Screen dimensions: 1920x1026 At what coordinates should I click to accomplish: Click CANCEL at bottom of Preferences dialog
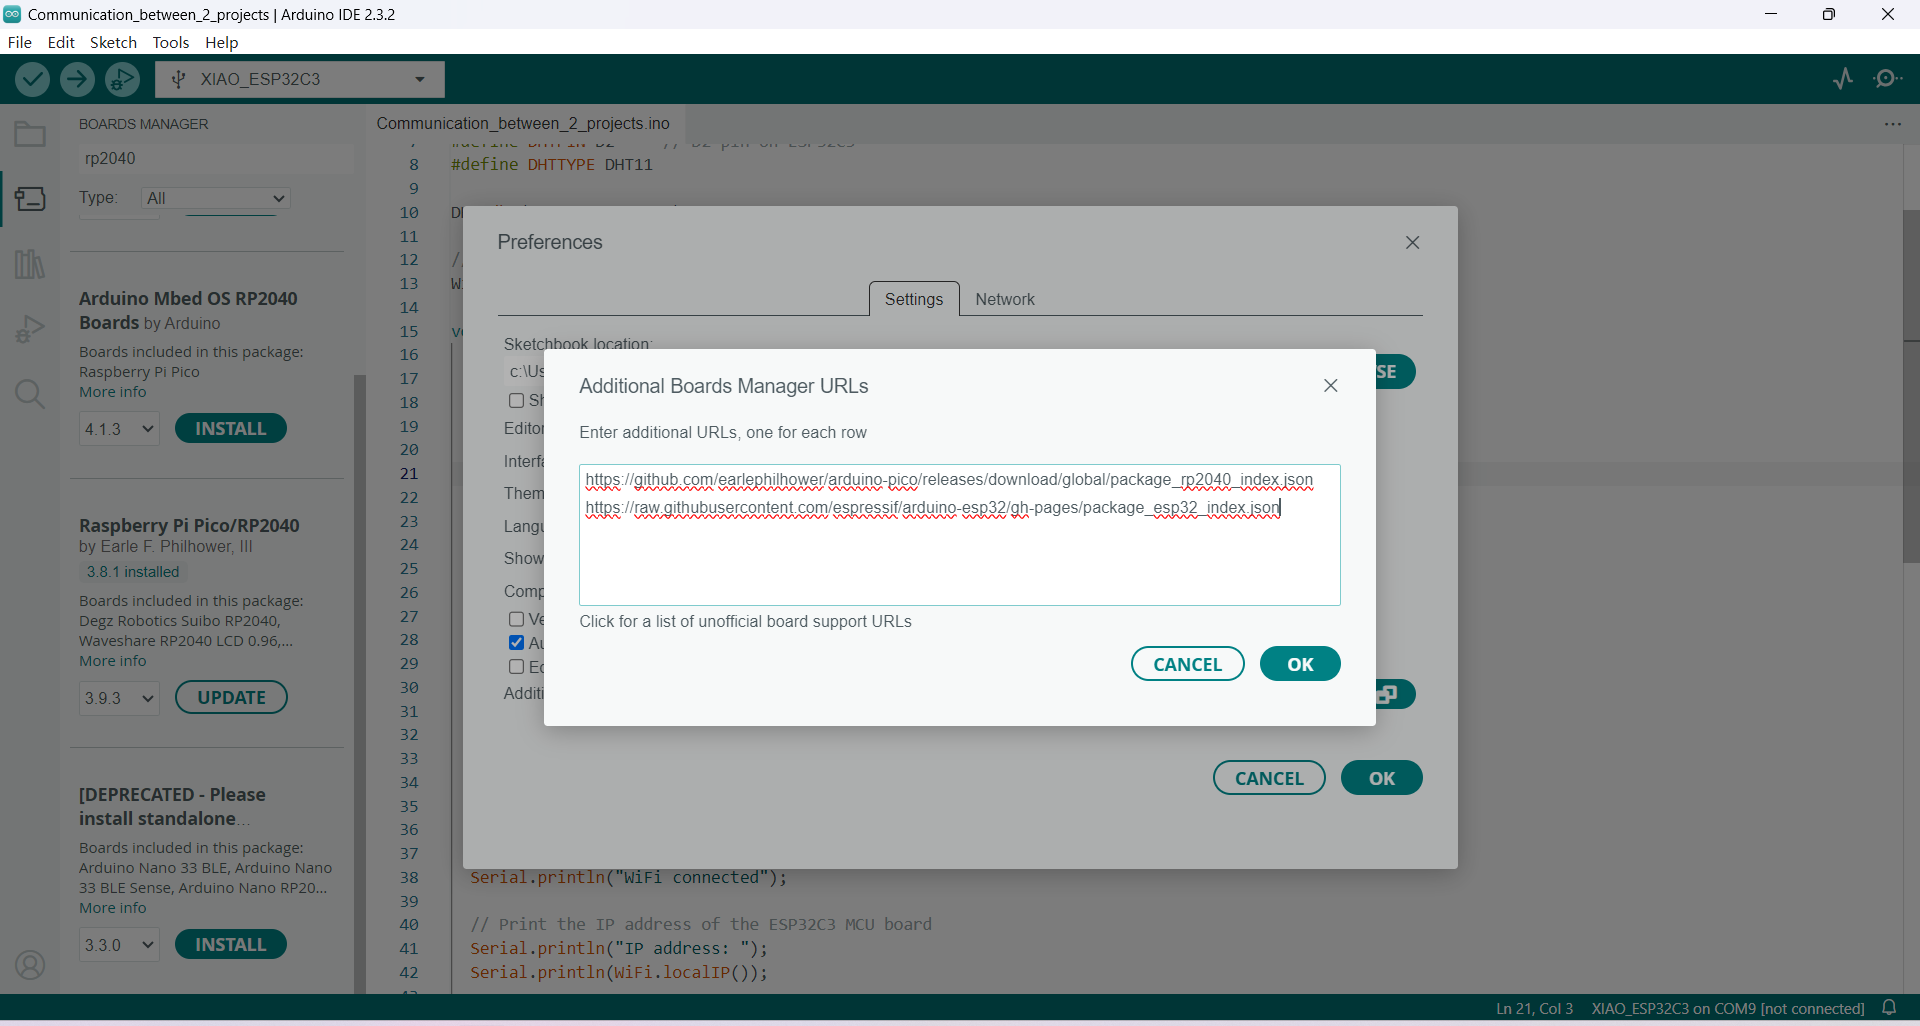[1269, 778]
